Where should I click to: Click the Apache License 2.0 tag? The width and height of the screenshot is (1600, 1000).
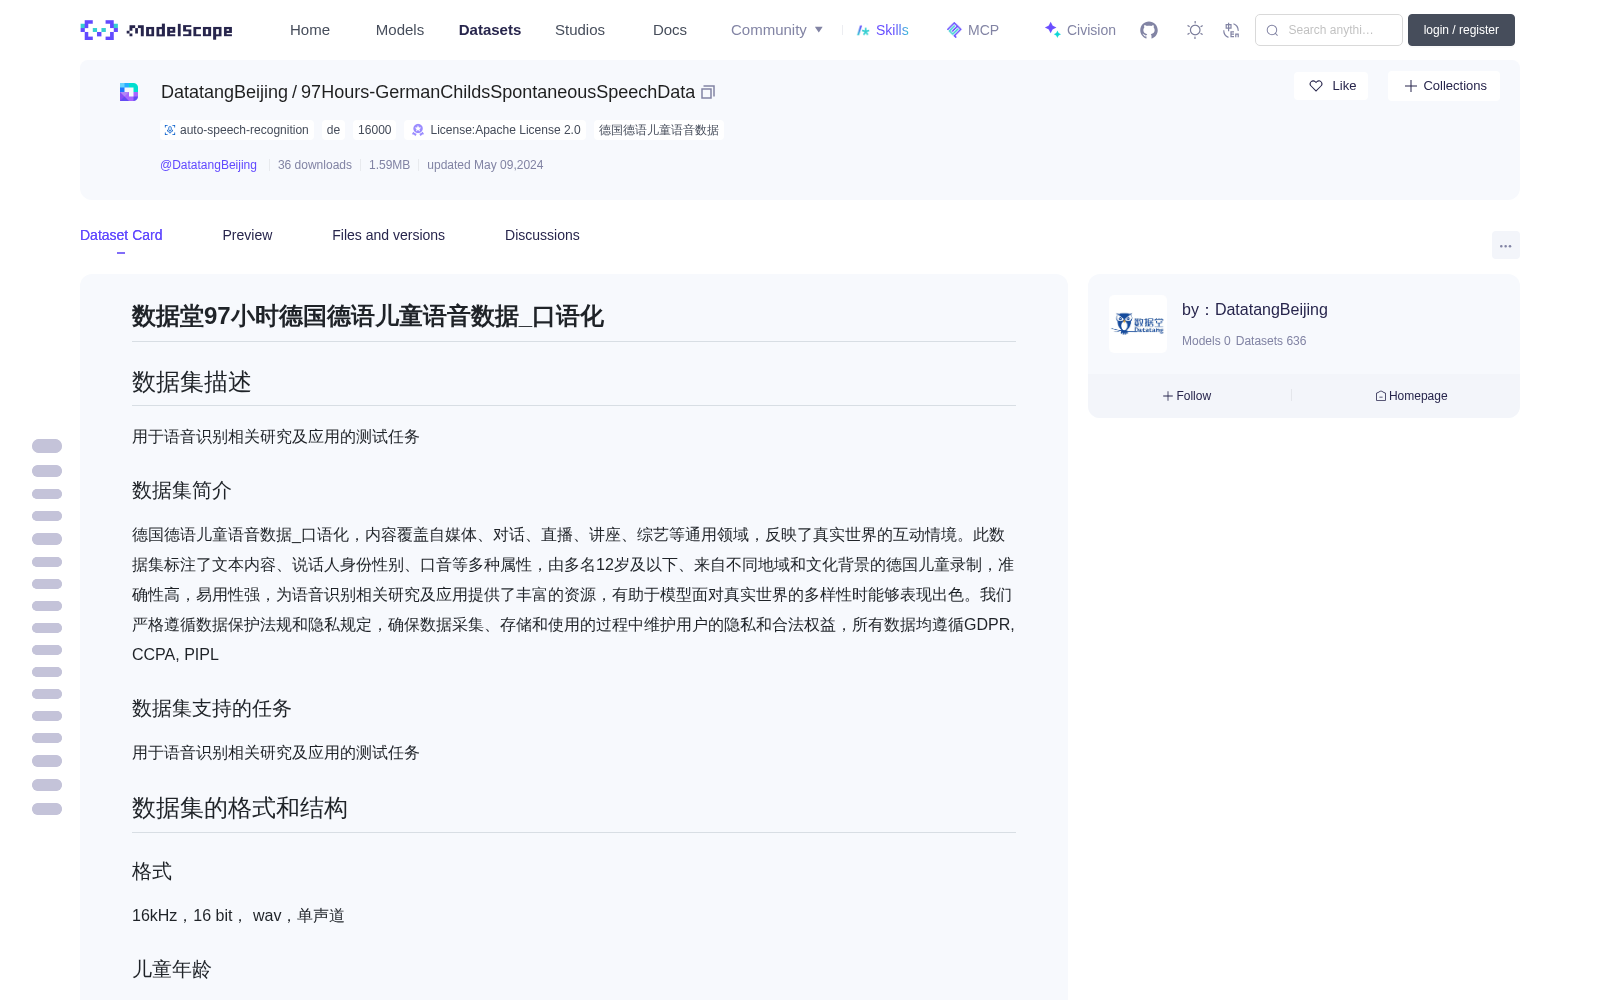tap(496, 130)
